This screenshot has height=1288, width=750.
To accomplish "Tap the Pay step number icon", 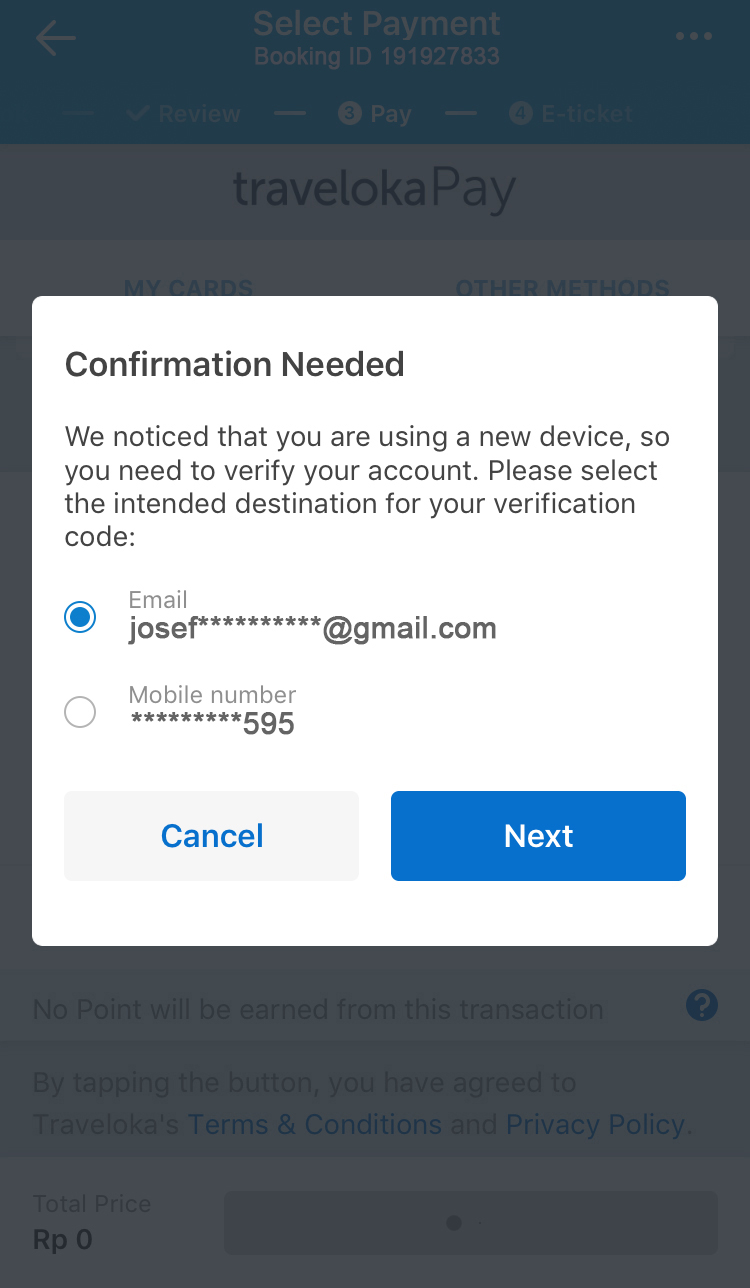I will (x=349, y=114).
